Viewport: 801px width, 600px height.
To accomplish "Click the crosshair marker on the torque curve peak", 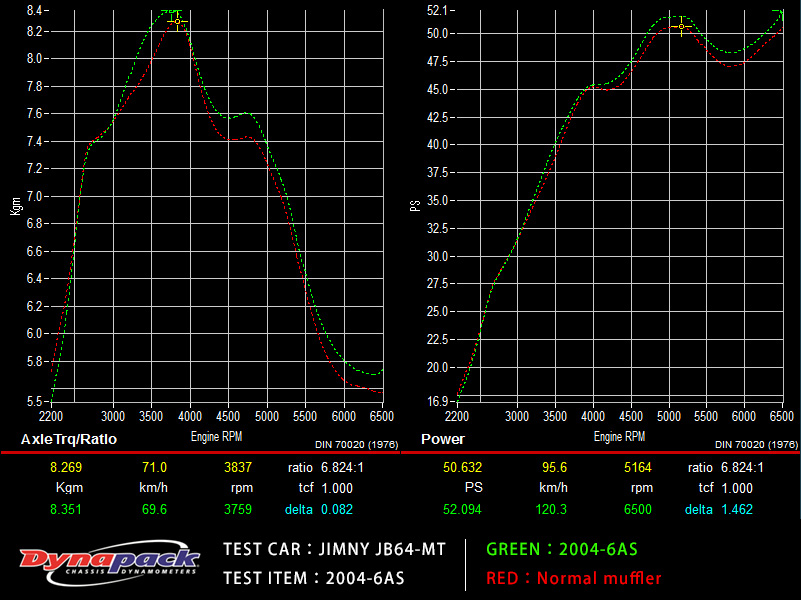I will click(177, 21).
